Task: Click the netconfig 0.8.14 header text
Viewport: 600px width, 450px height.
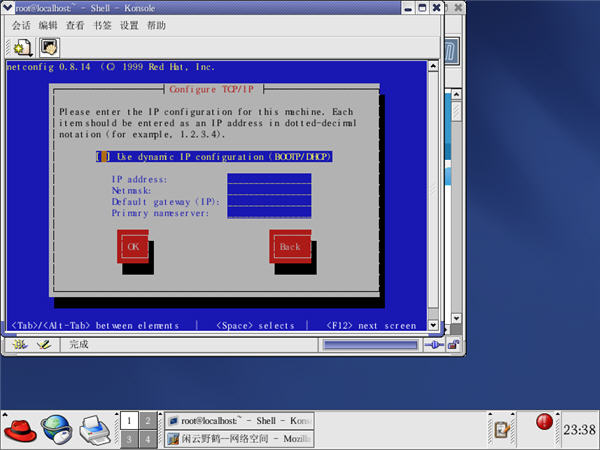Action: pos(111,67)
